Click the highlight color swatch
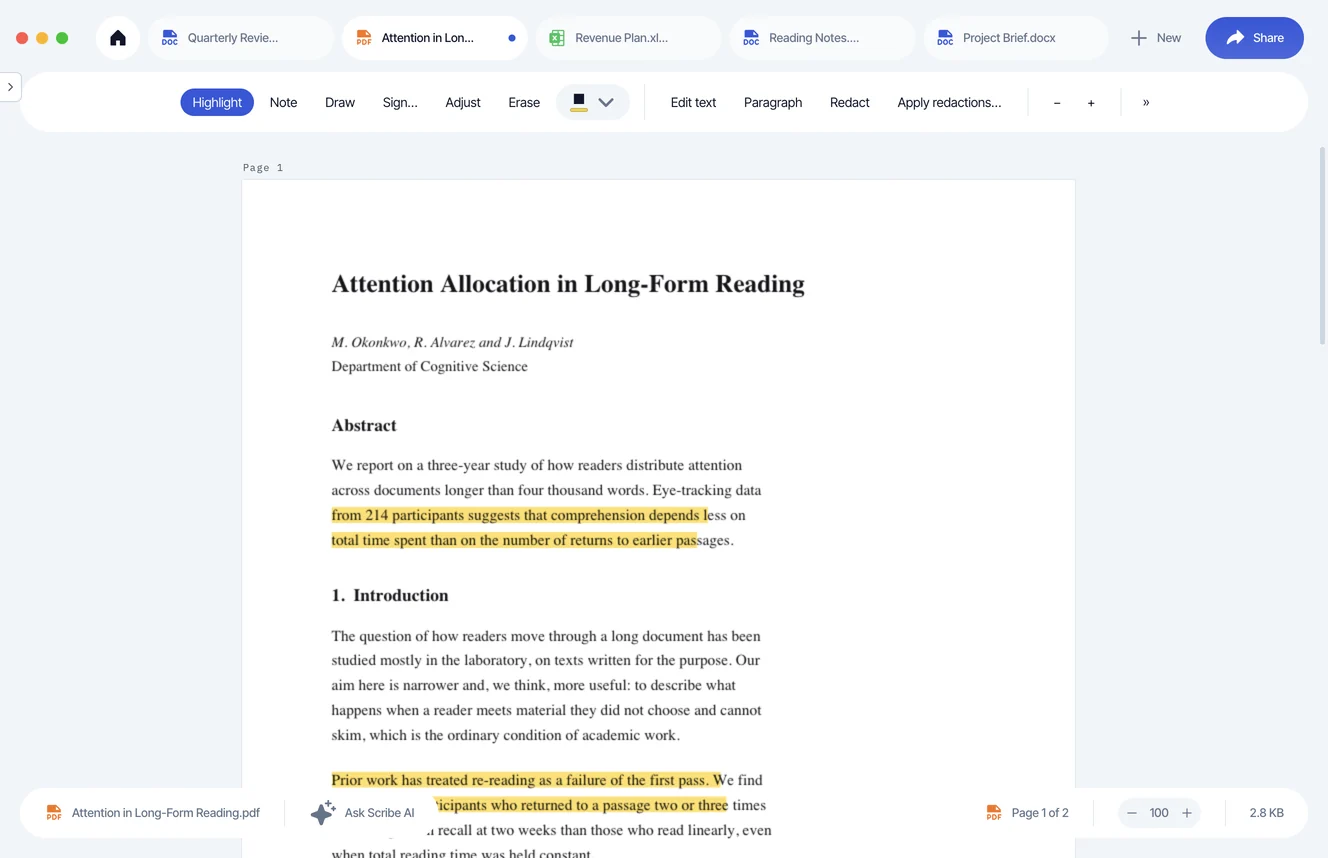Screen dimensions: 1328x858 pos(578,102)
